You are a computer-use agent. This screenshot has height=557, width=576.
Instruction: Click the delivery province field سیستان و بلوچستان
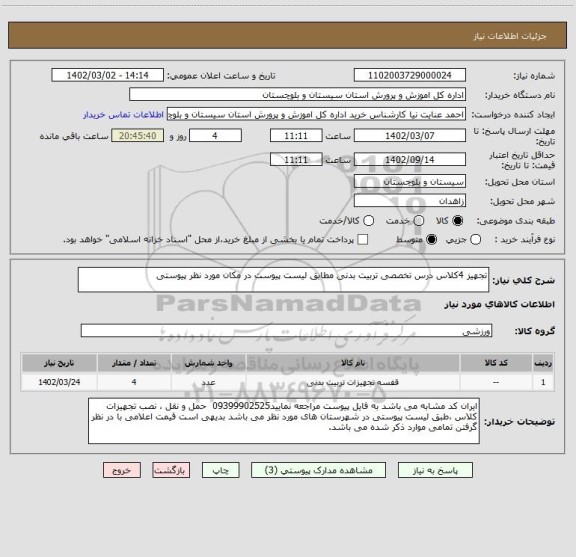(x=410, y=182)
